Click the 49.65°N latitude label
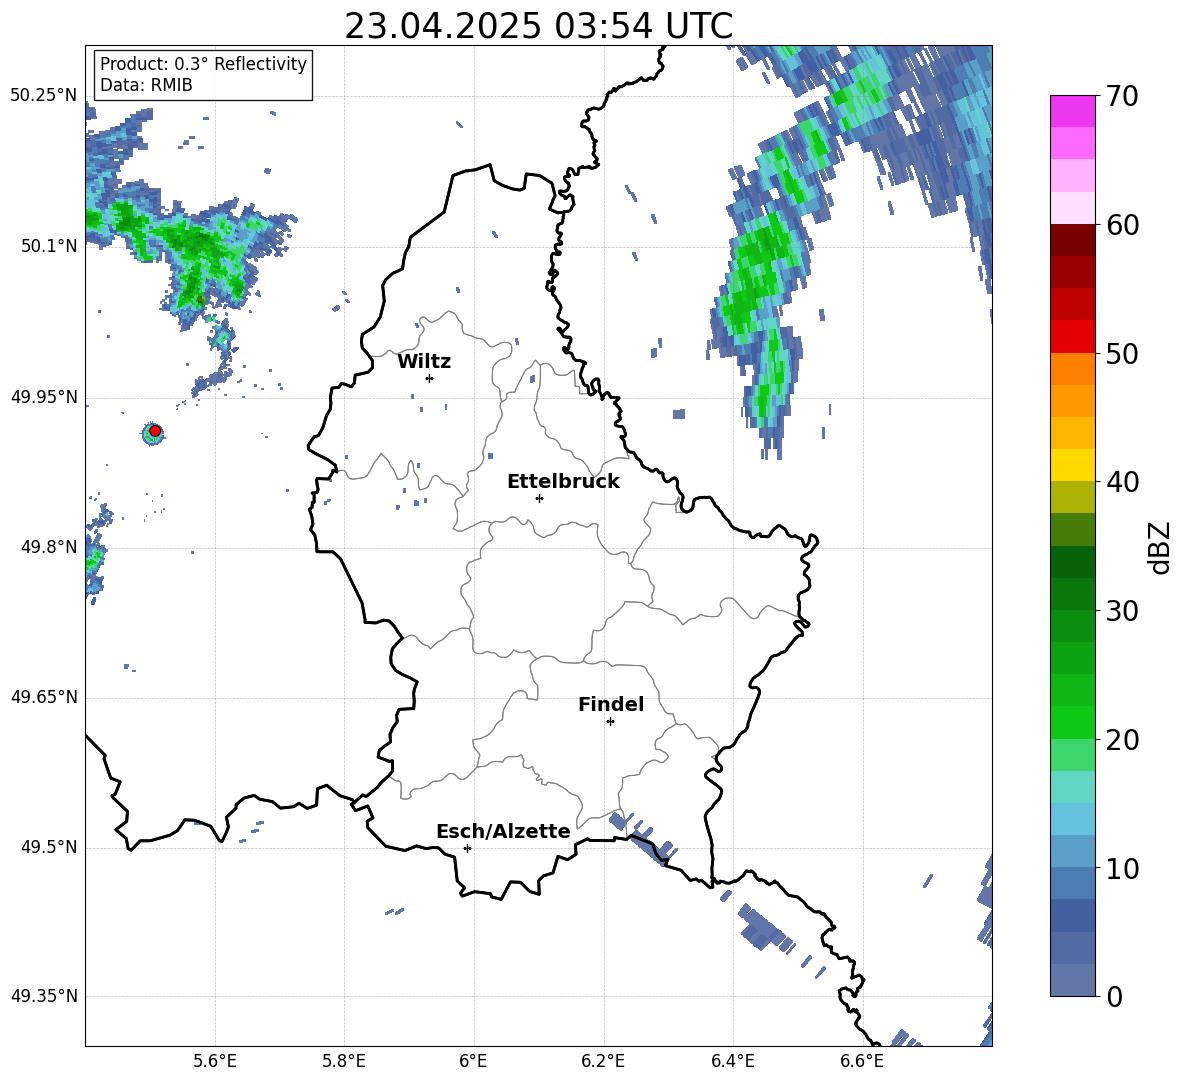Viewport: 1184px width, 1081px height. [44, 697]
